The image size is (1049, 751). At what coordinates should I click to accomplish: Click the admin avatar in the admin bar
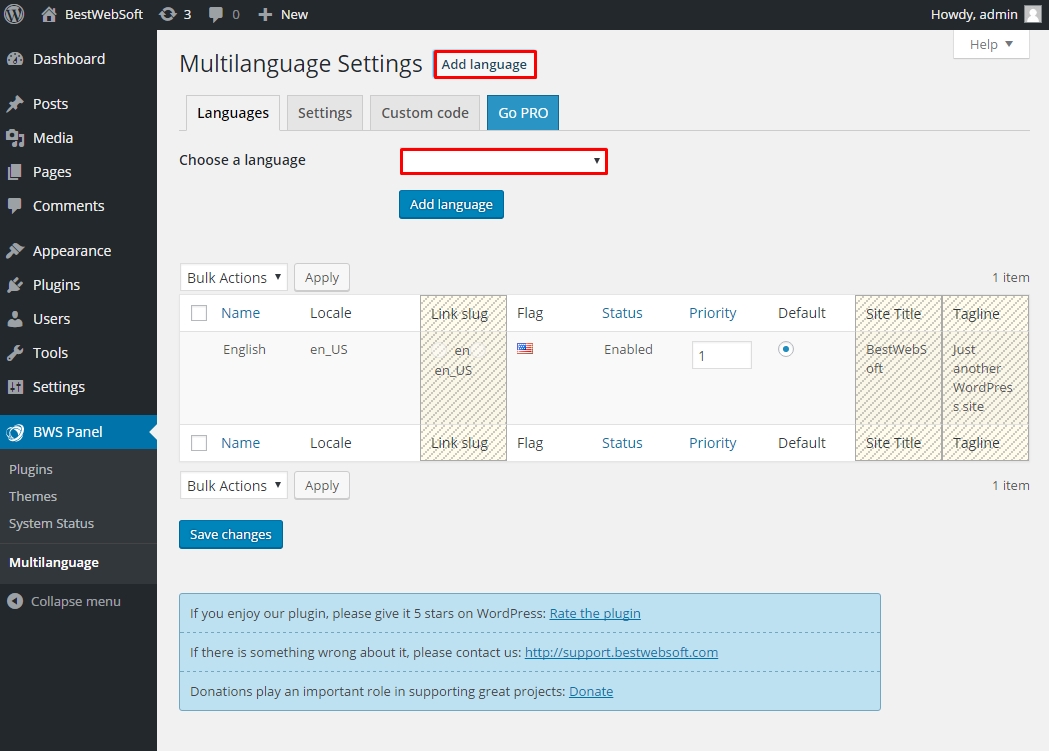(x=1034, y=14)
